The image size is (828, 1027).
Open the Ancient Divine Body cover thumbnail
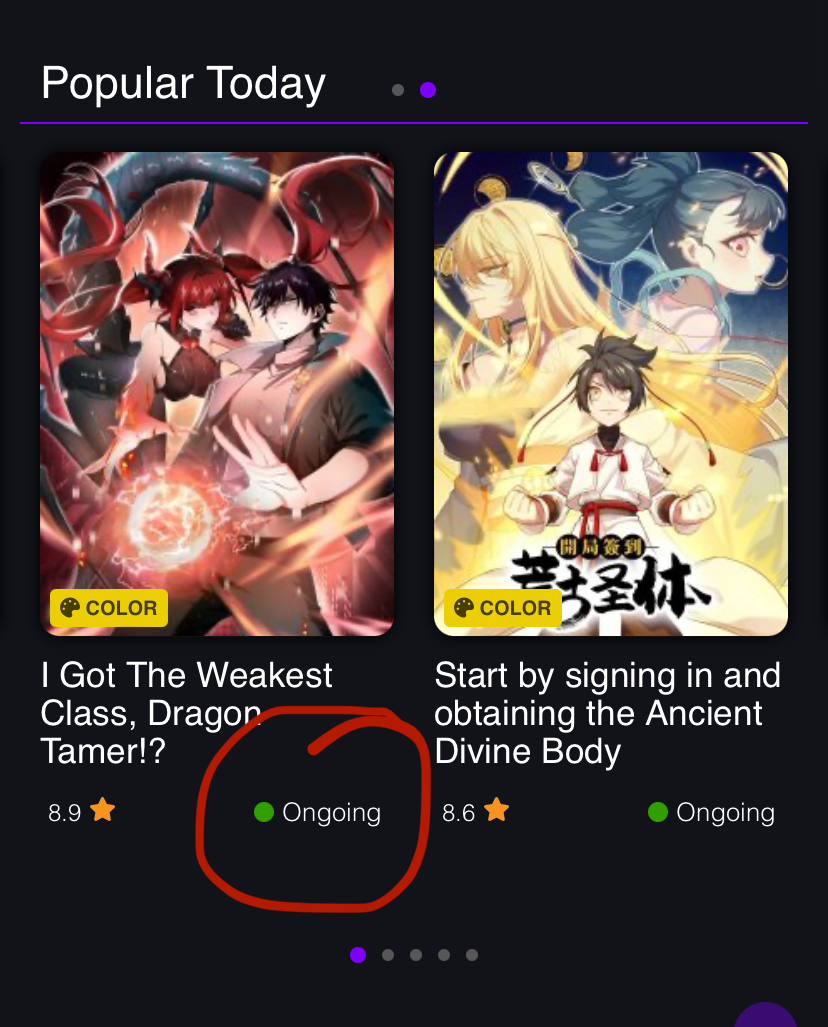click(611, 394)
